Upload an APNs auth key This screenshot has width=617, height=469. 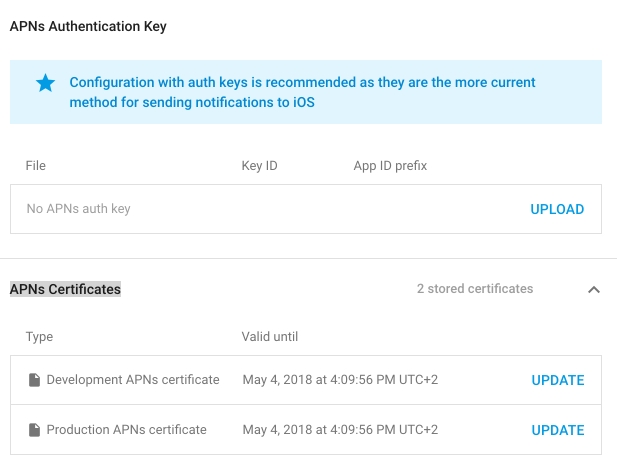coord(557,209)
